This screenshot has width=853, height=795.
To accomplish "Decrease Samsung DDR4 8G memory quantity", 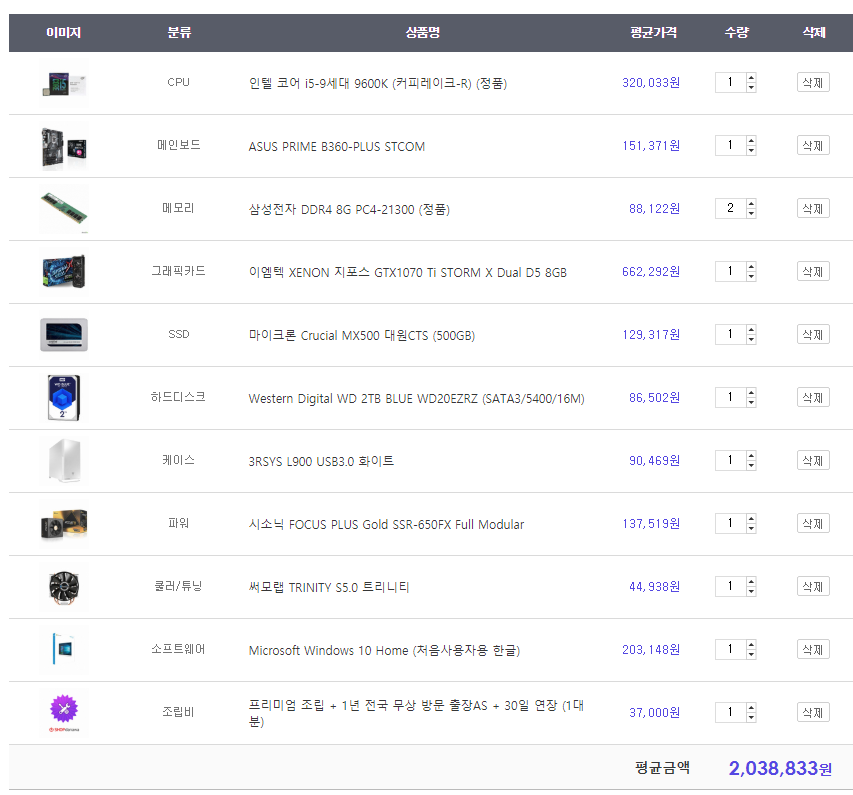I will click(751, 213).
